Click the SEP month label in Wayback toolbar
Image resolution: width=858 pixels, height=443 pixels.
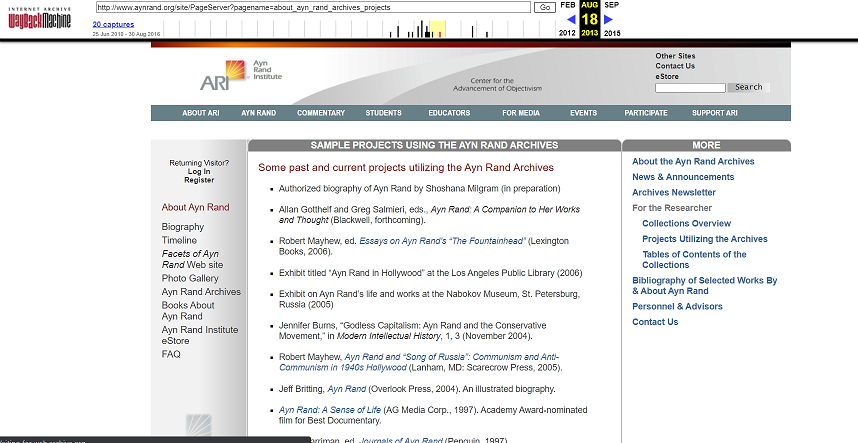(x=611, y=4)
